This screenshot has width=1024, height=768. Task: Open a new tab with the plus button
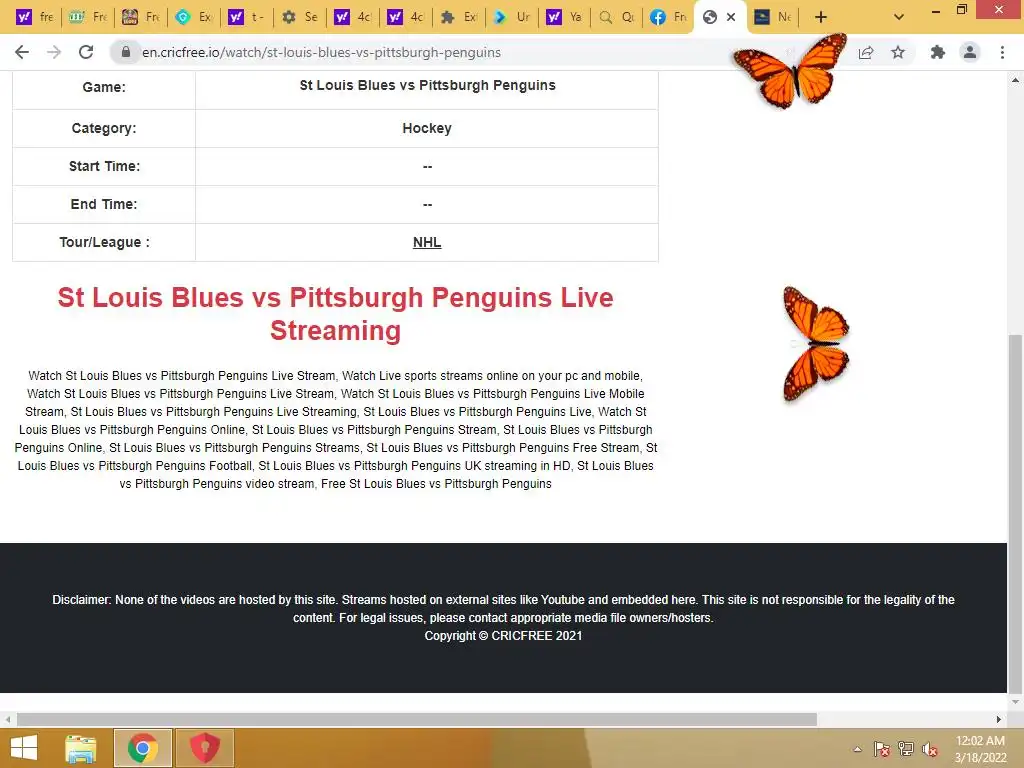point(821,17)
